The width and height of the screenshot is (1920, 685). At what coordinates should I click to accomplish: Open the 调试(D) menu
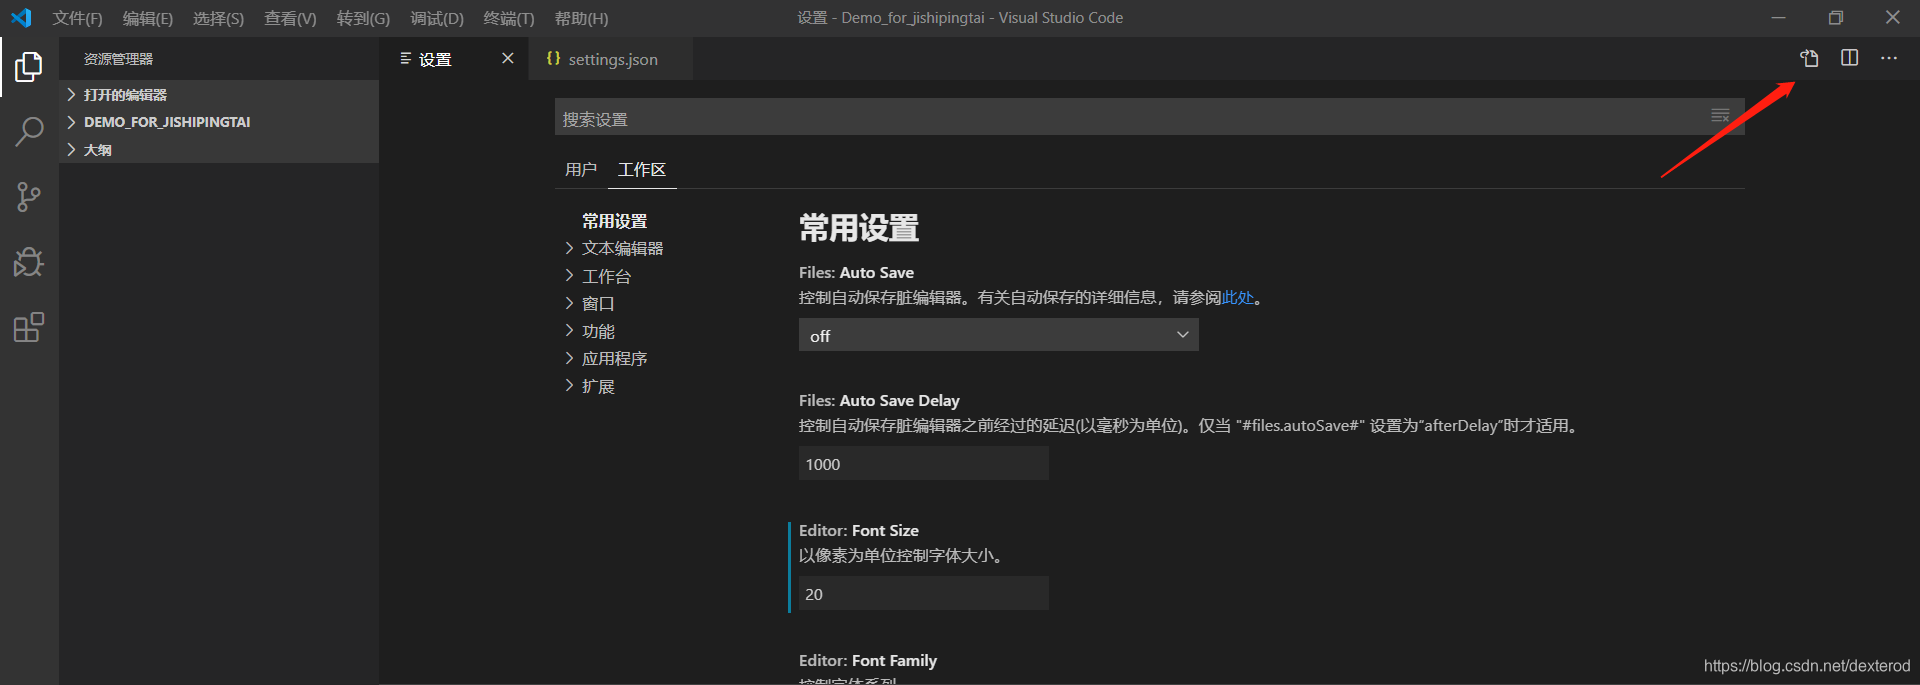pyautogui.click(x=437, y=18)
